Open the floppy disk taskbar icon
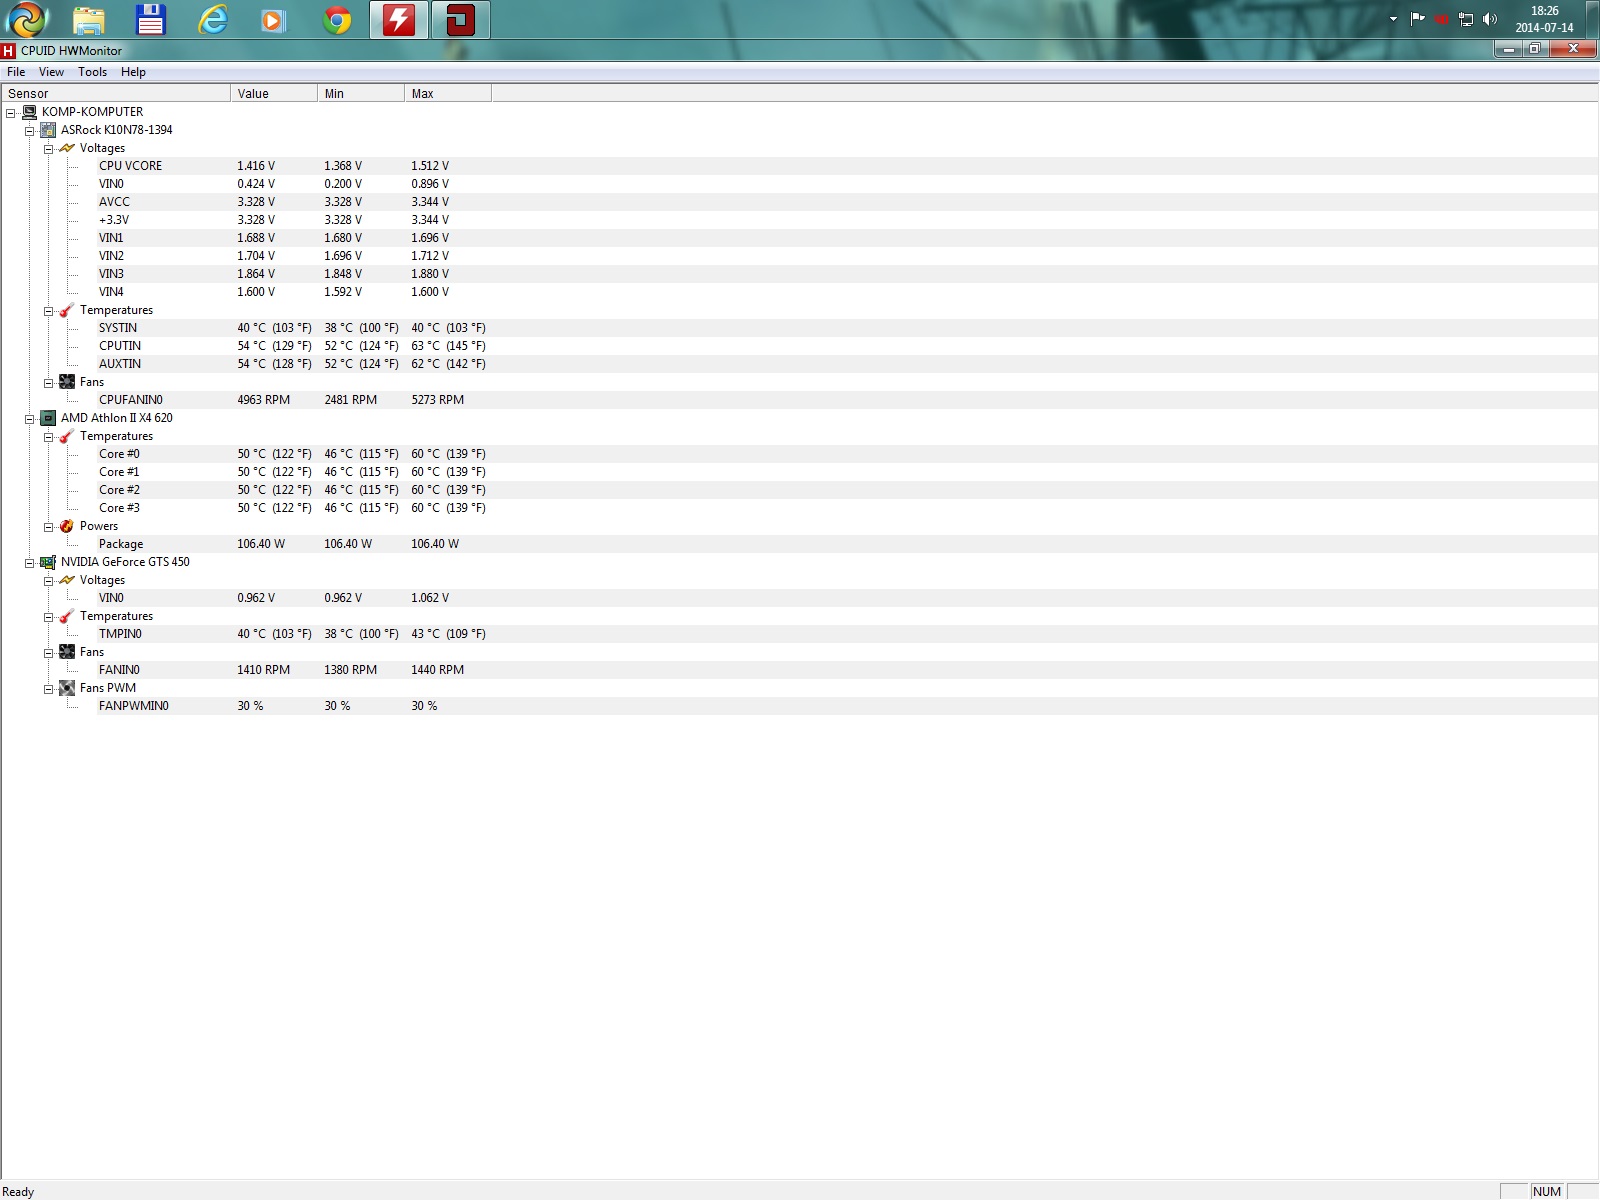1600x1200 pixels. 151,20
